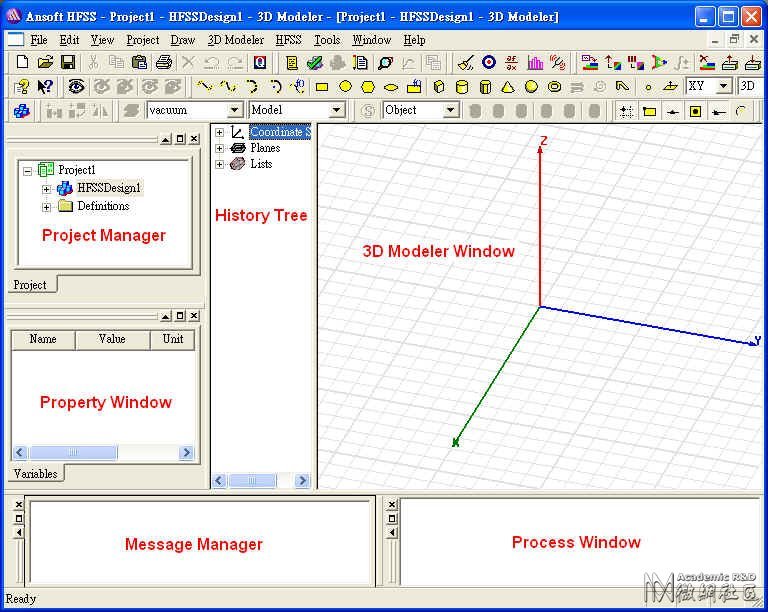The width and height of the screenshot is (768, 612).
Task: Create a new project with the blank page icon
Action: [22, 62]
